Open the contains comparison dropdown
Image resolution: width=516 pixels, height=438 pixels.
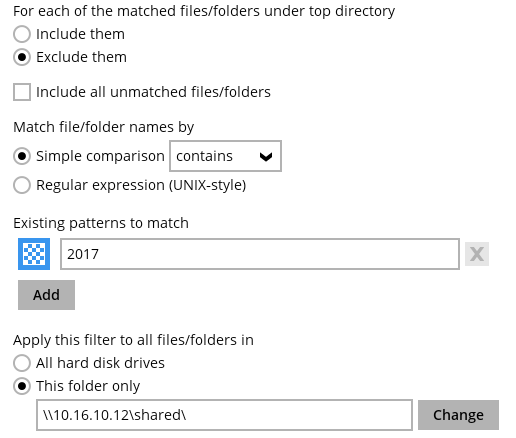pyautogui.click(x=226, y=156)
